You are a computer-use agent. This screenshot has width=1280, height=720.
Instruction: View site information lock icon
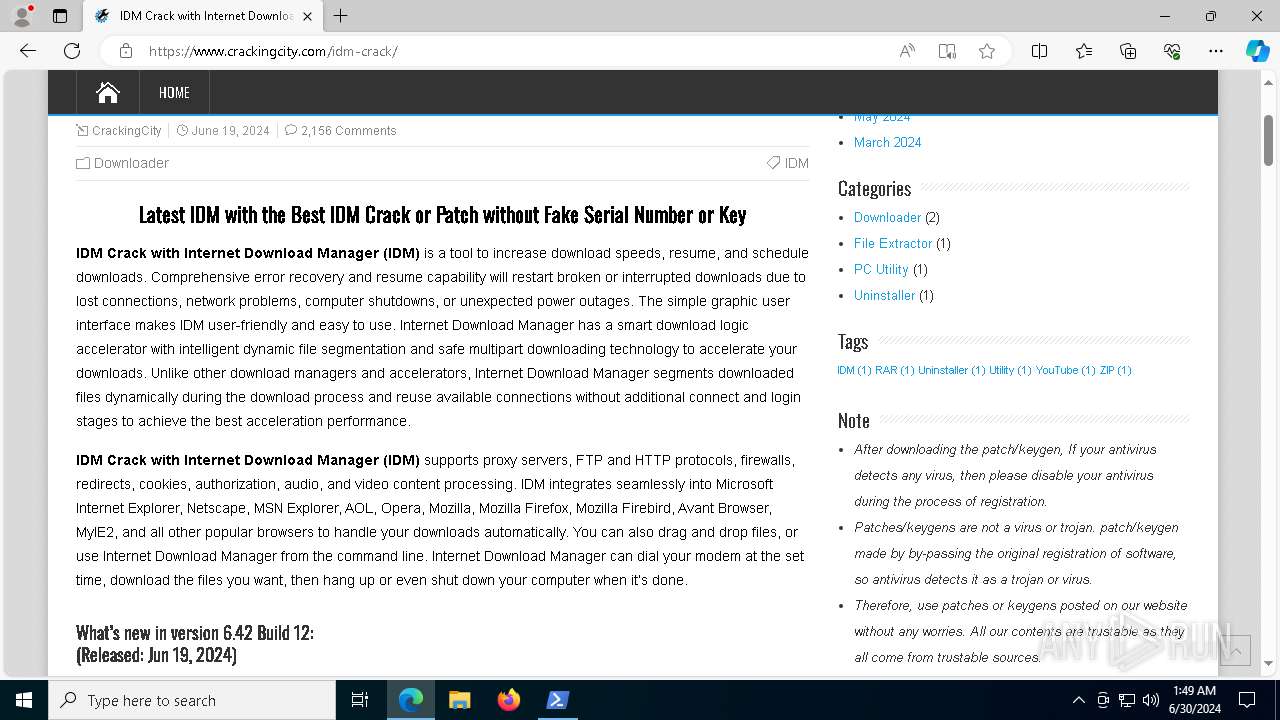point(126,51)
